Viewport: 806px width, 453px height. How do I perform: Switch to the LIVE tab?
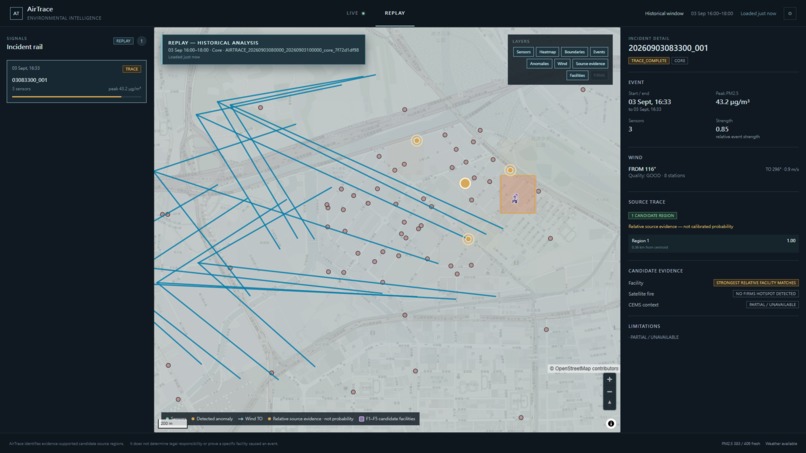point(355,13)
